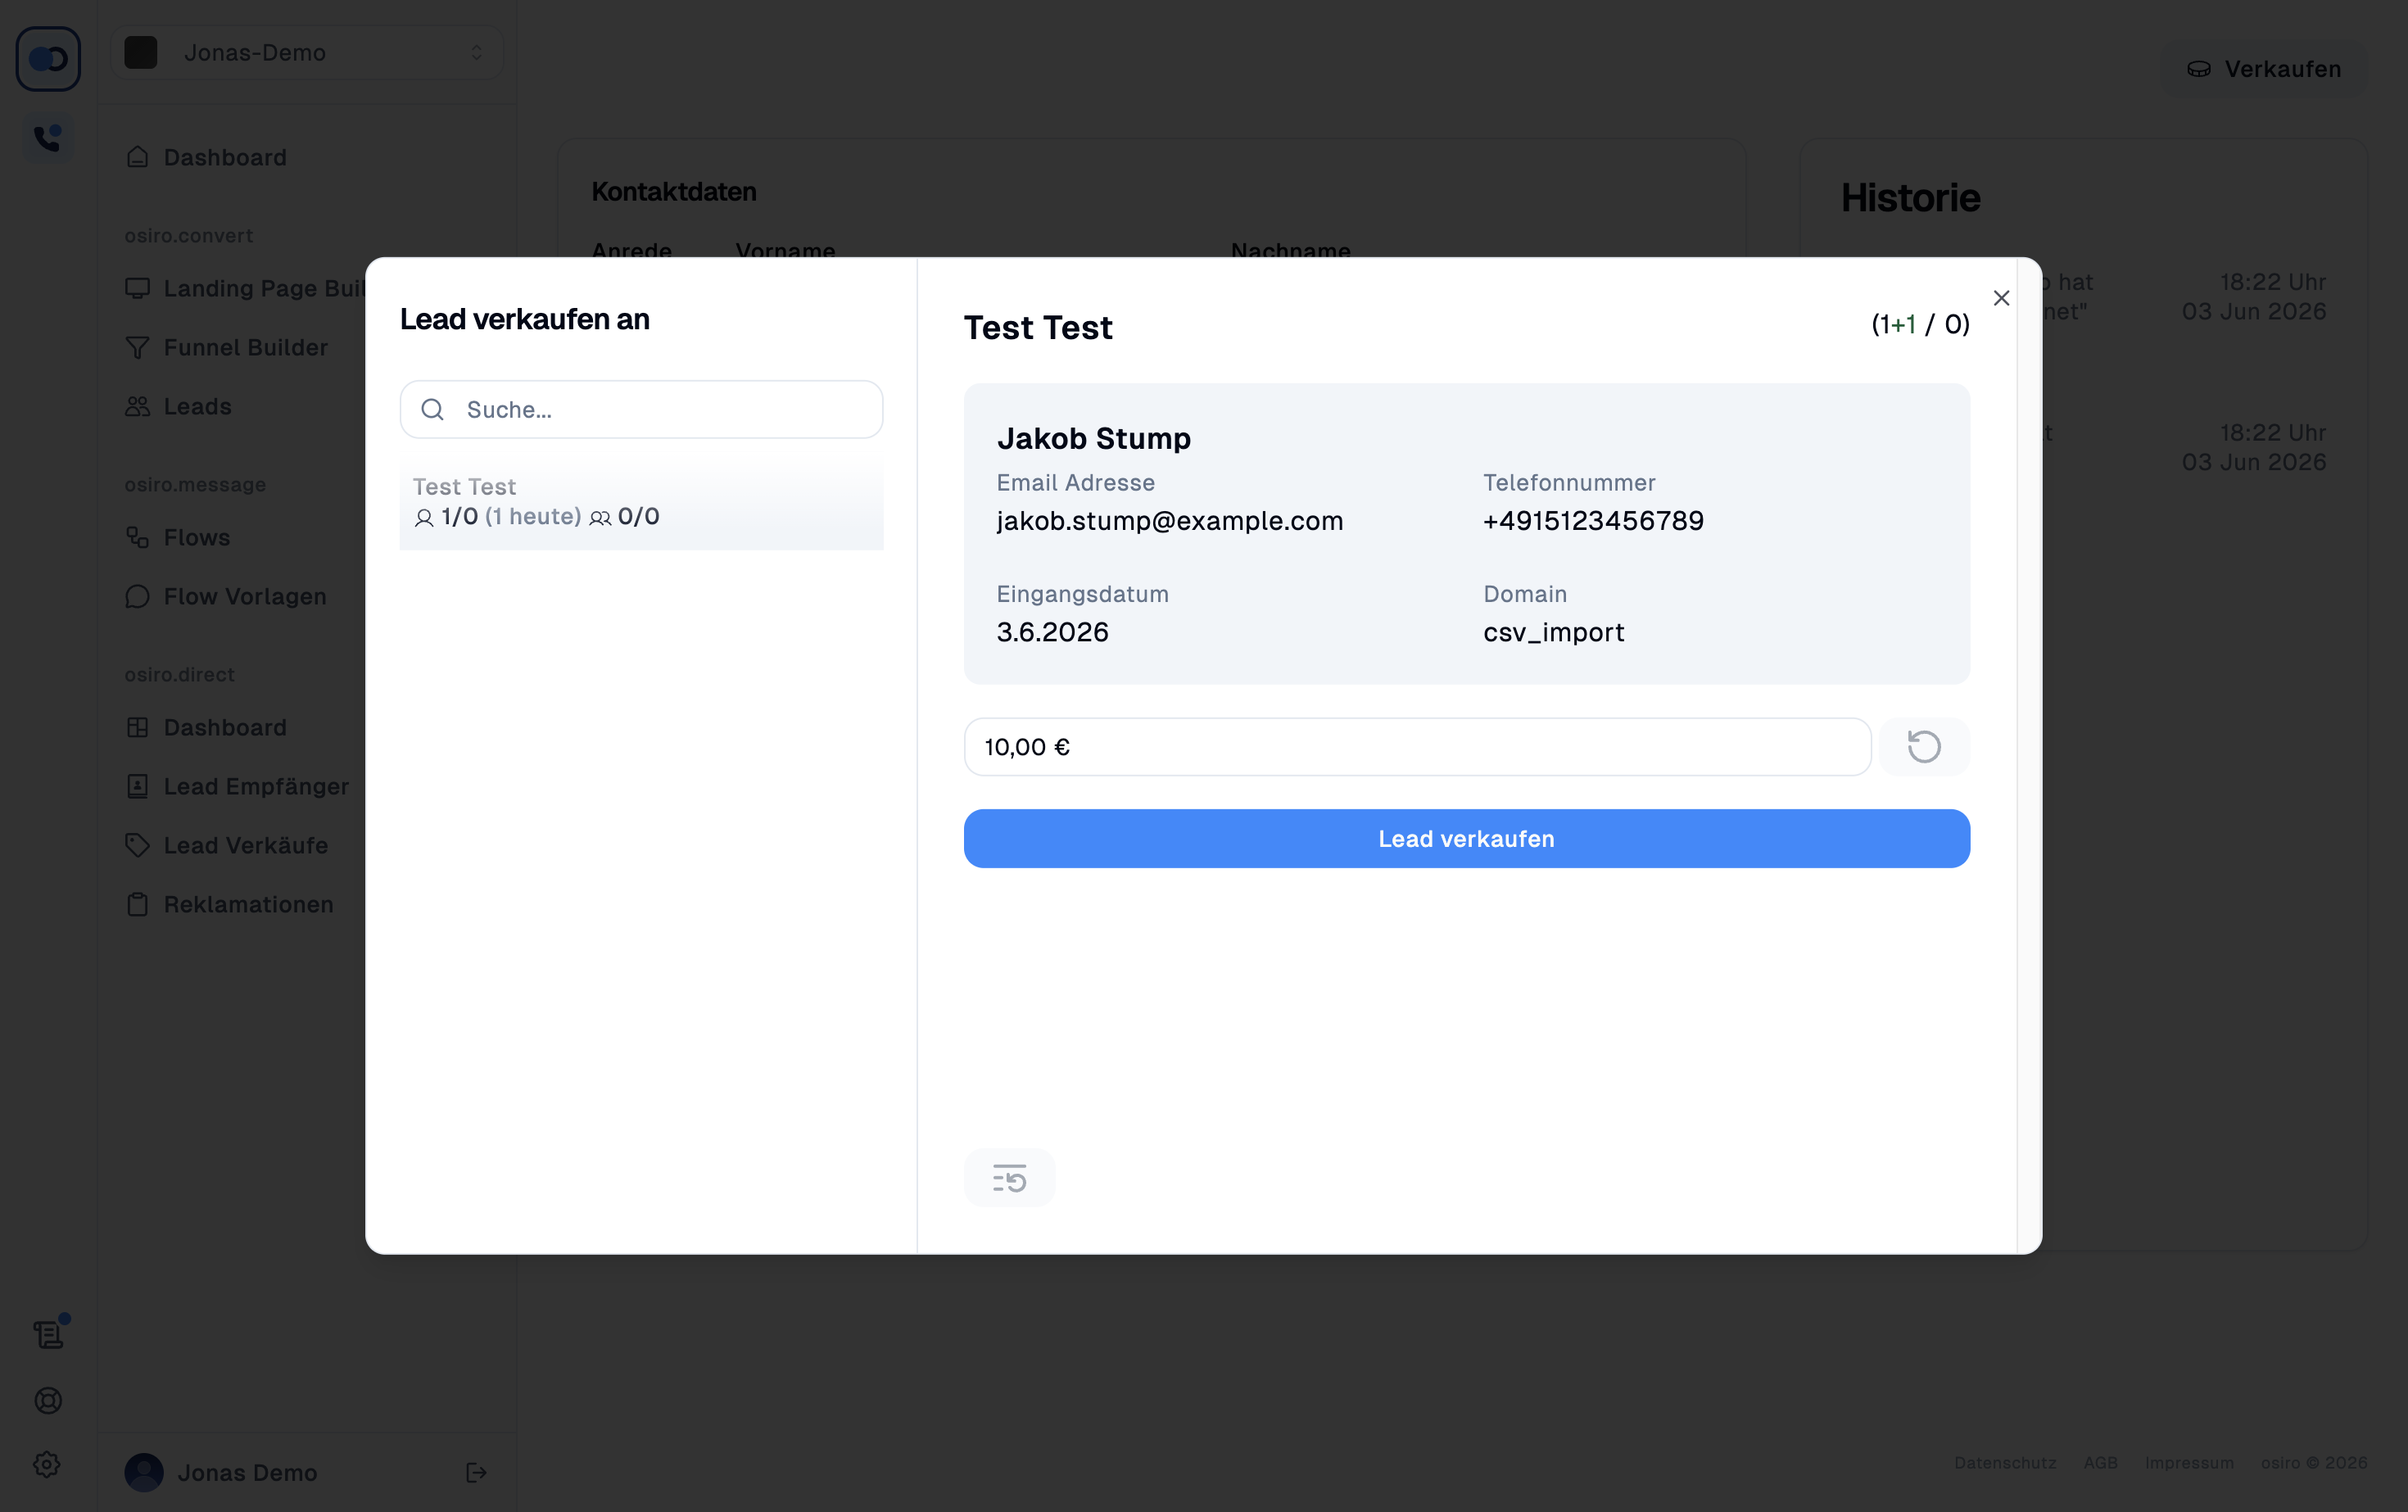2408x1512 pixels.
Task: Click the email jakob.stump@example.com
Action: click(x=1169, y=521)
